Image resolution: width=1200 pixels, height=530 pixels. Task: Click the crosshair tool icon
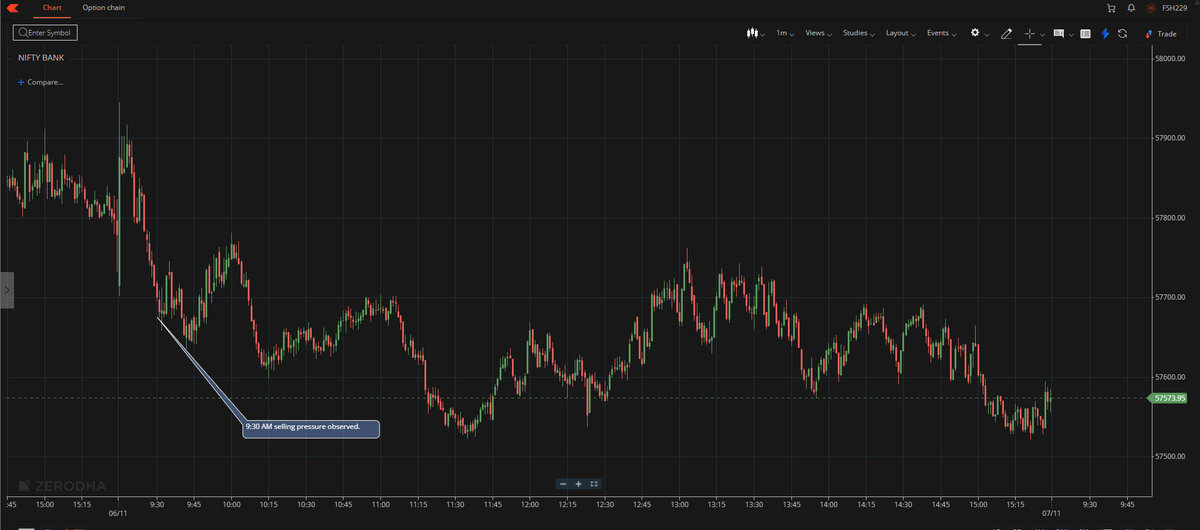pos(1029,33)
